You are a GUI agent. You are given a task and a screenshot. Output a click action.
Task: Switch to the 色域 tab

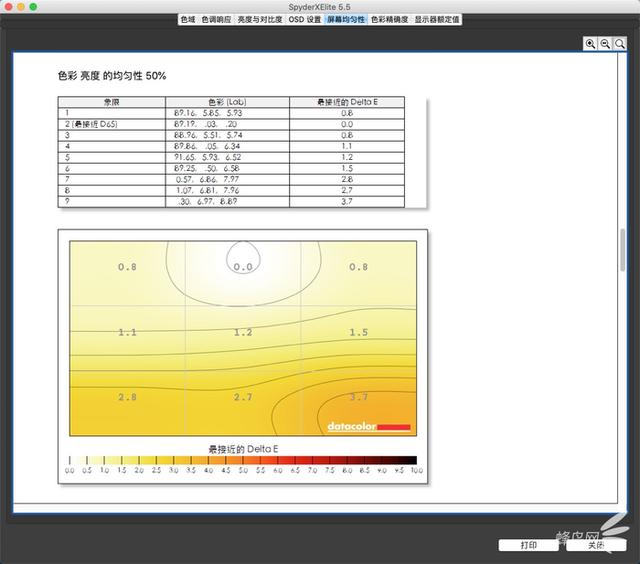[x=188, y=19]
